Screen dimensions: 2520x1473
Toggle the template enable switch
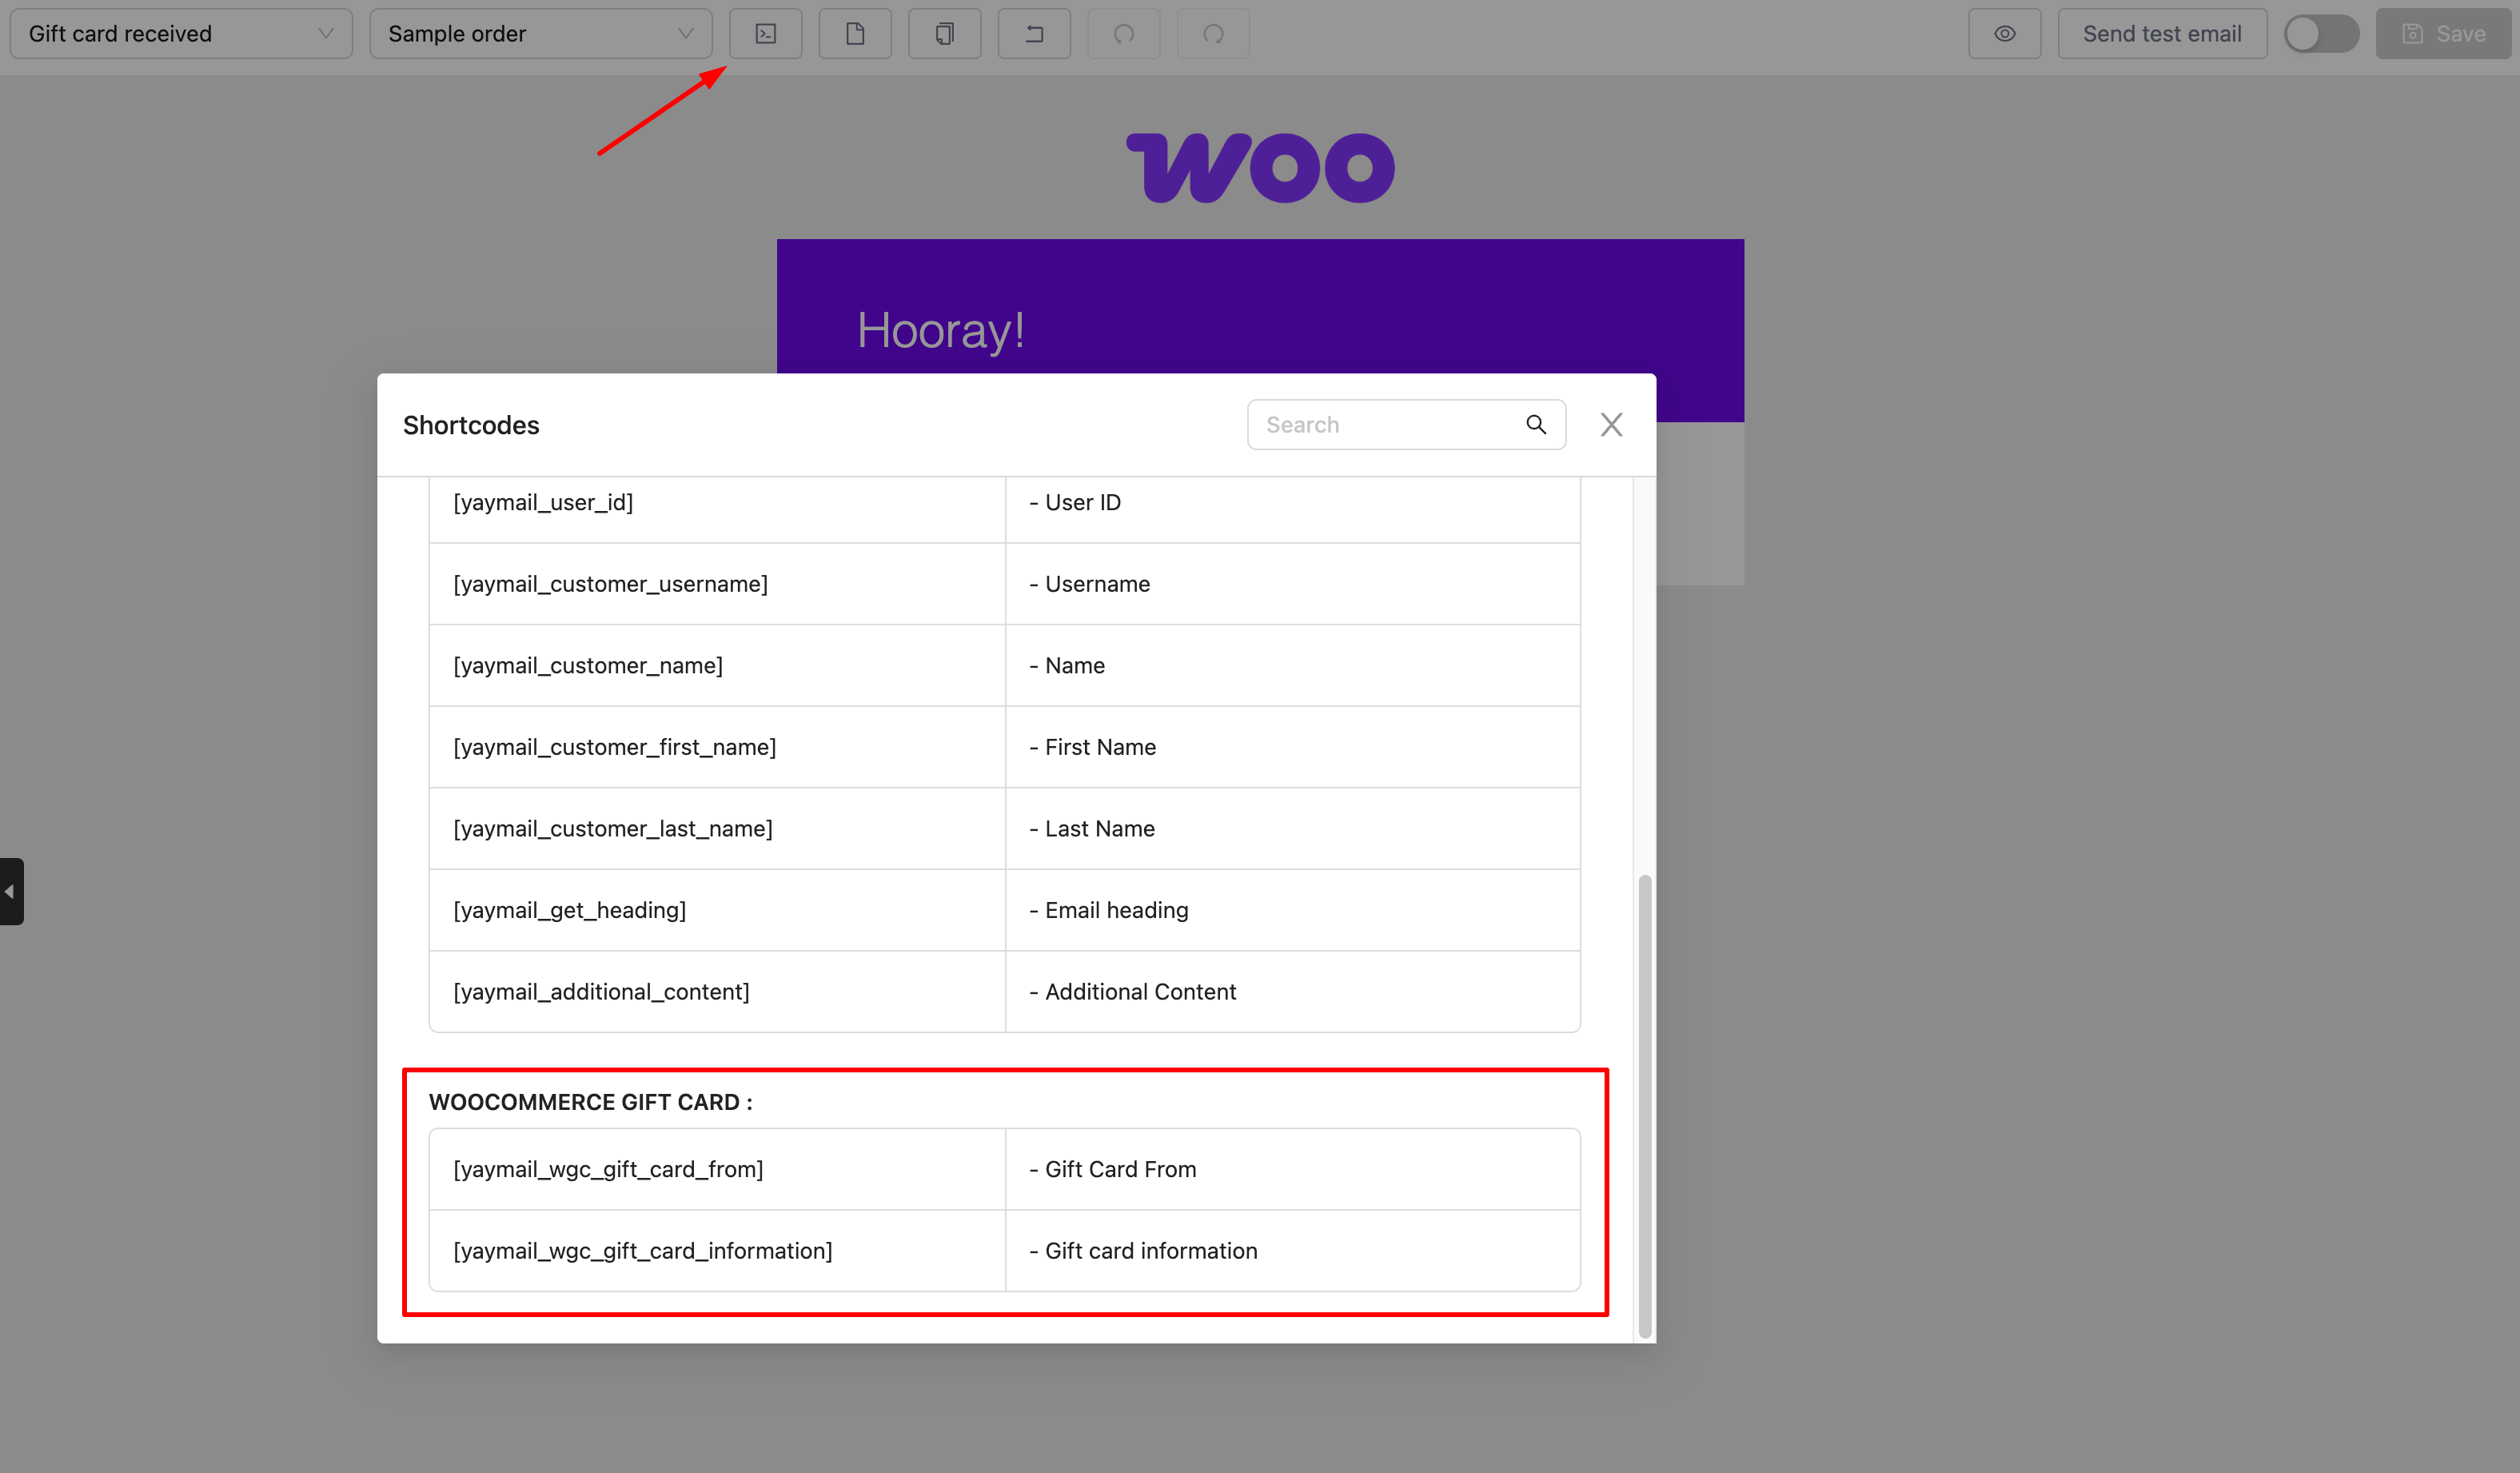(x=2320, y=34)
